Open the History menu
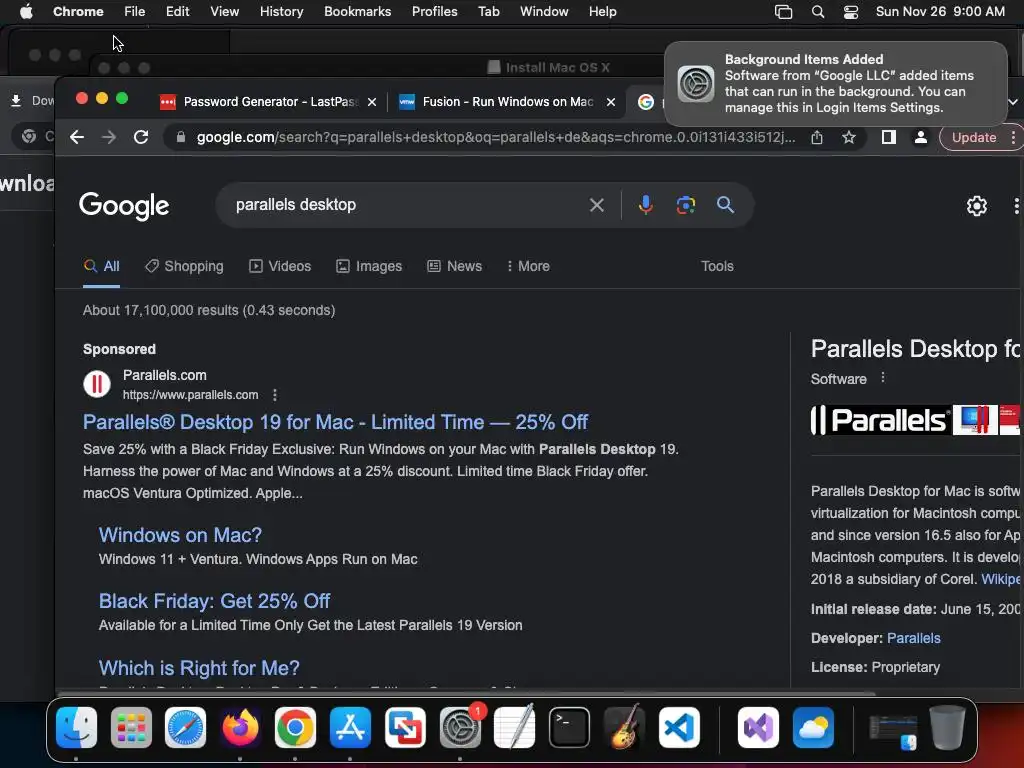This screenshot has width=1024, height=768. pos(281,12)
